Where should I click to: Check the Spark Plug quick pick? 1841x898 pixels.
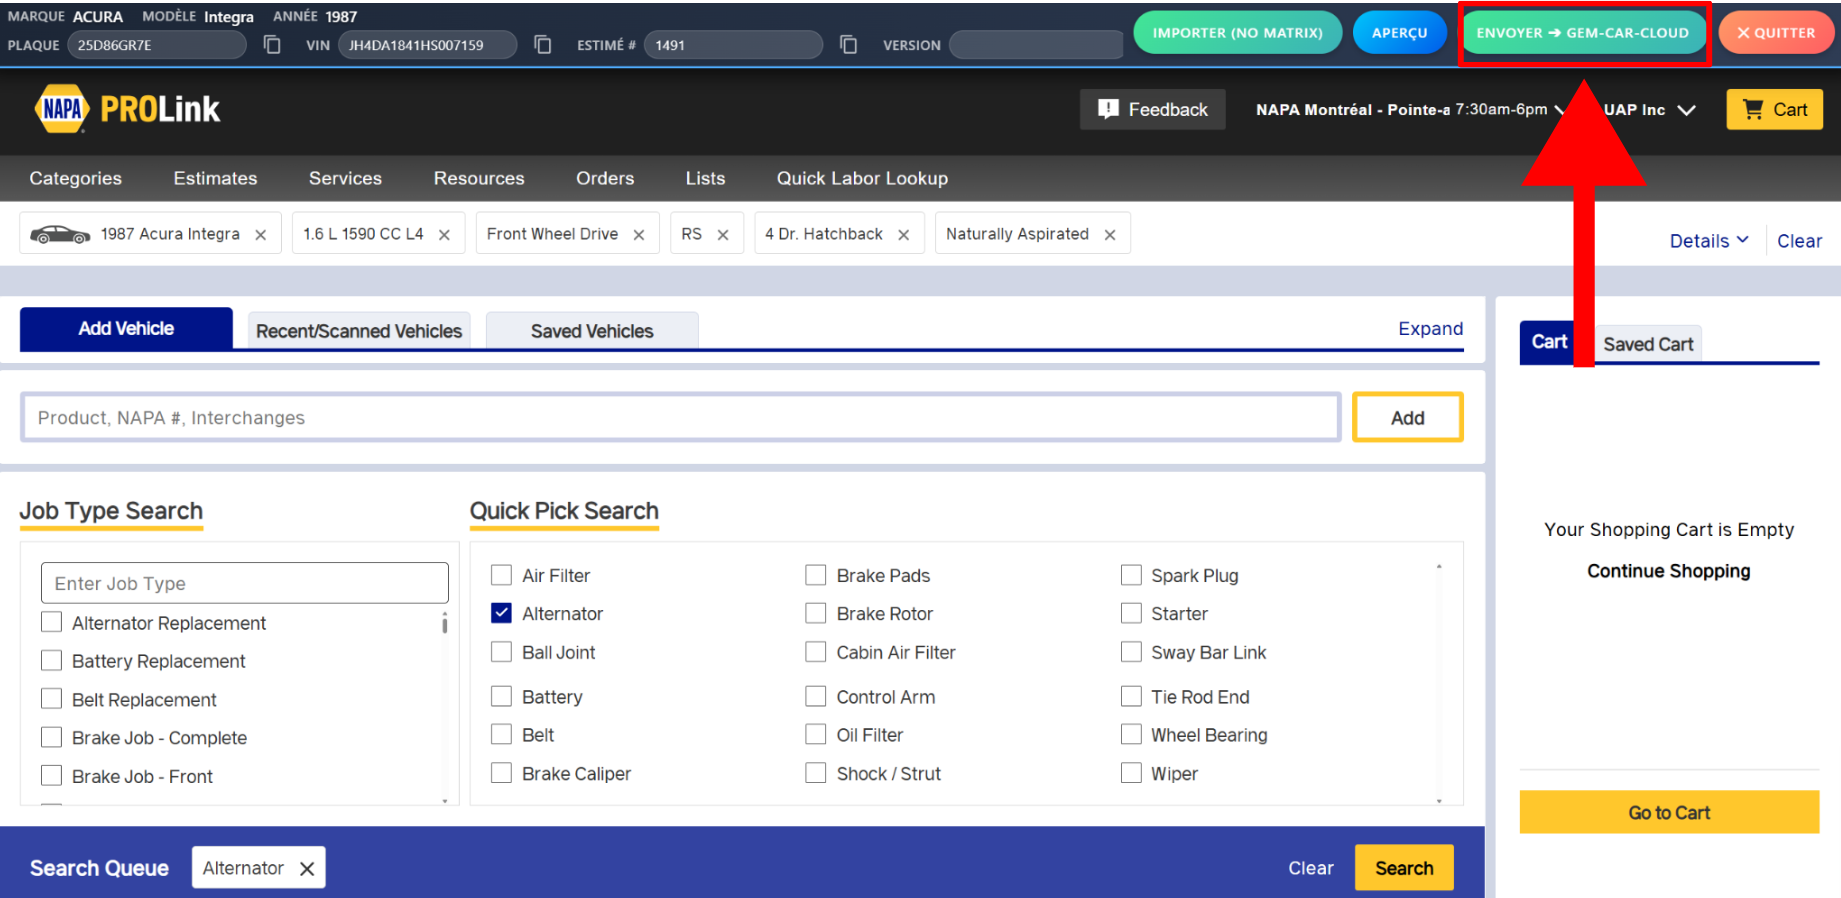pos(1131,575)
